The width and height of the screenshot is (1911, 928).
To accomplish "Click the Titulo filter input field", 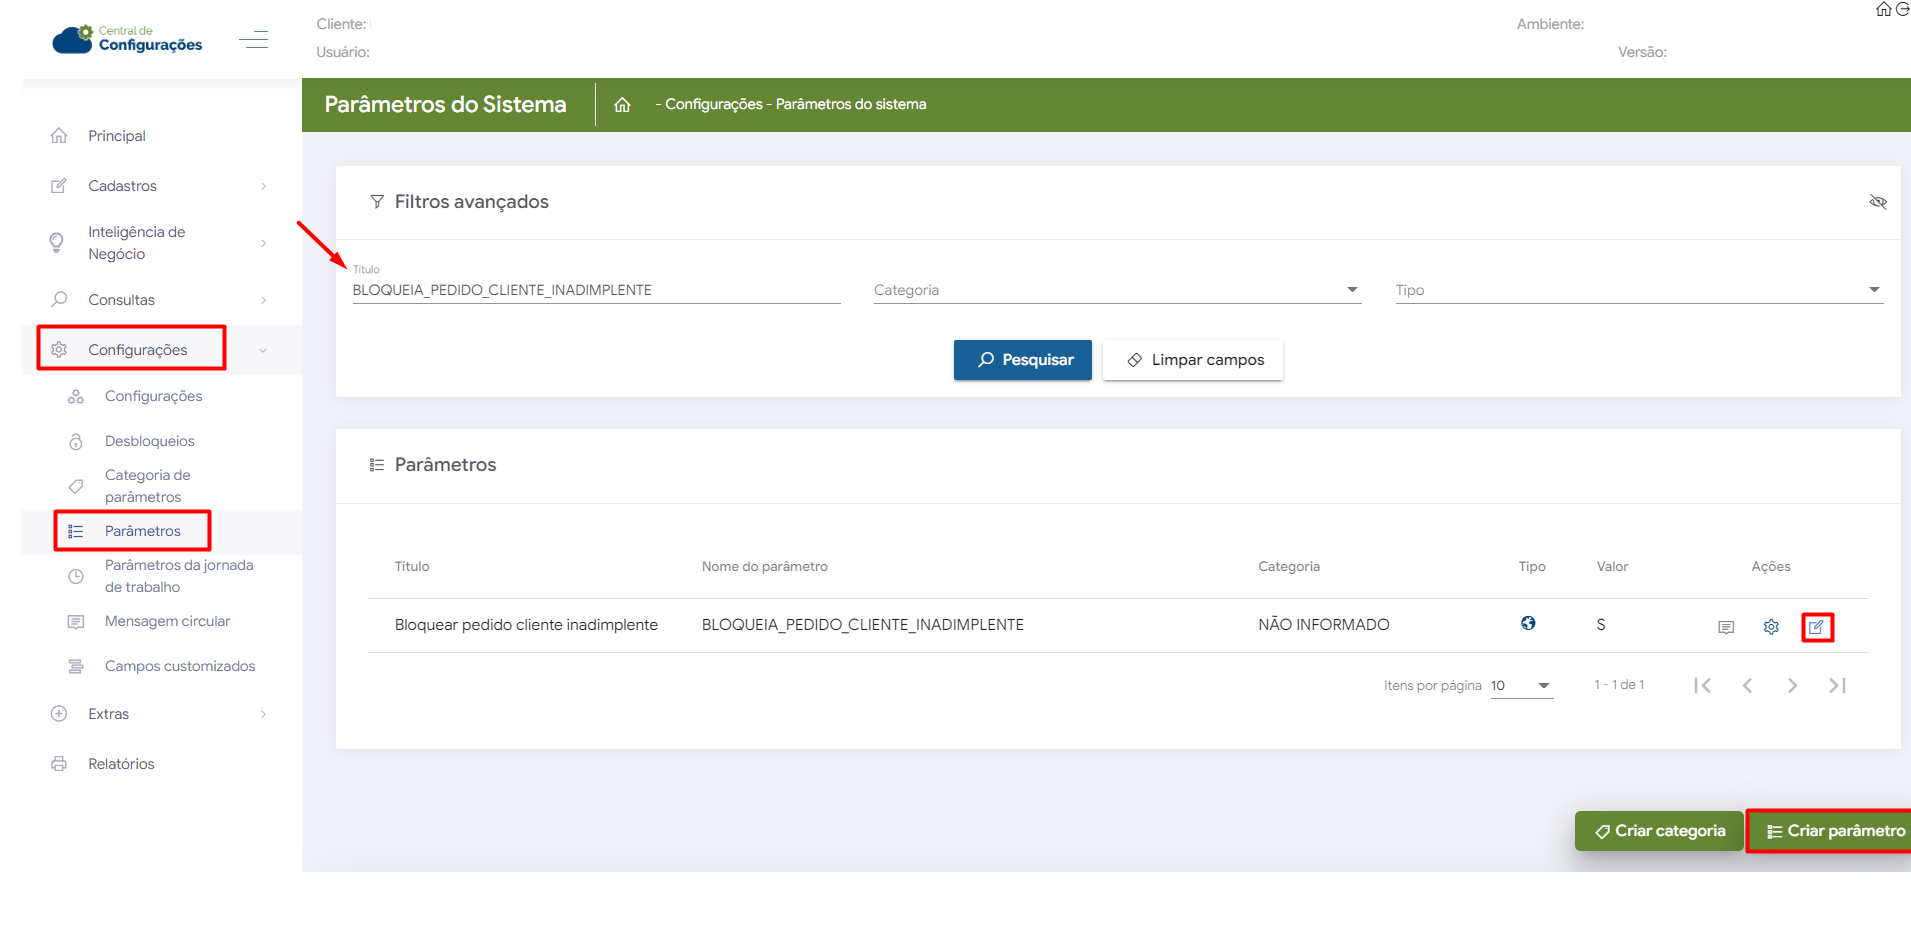I will [595, 290].
